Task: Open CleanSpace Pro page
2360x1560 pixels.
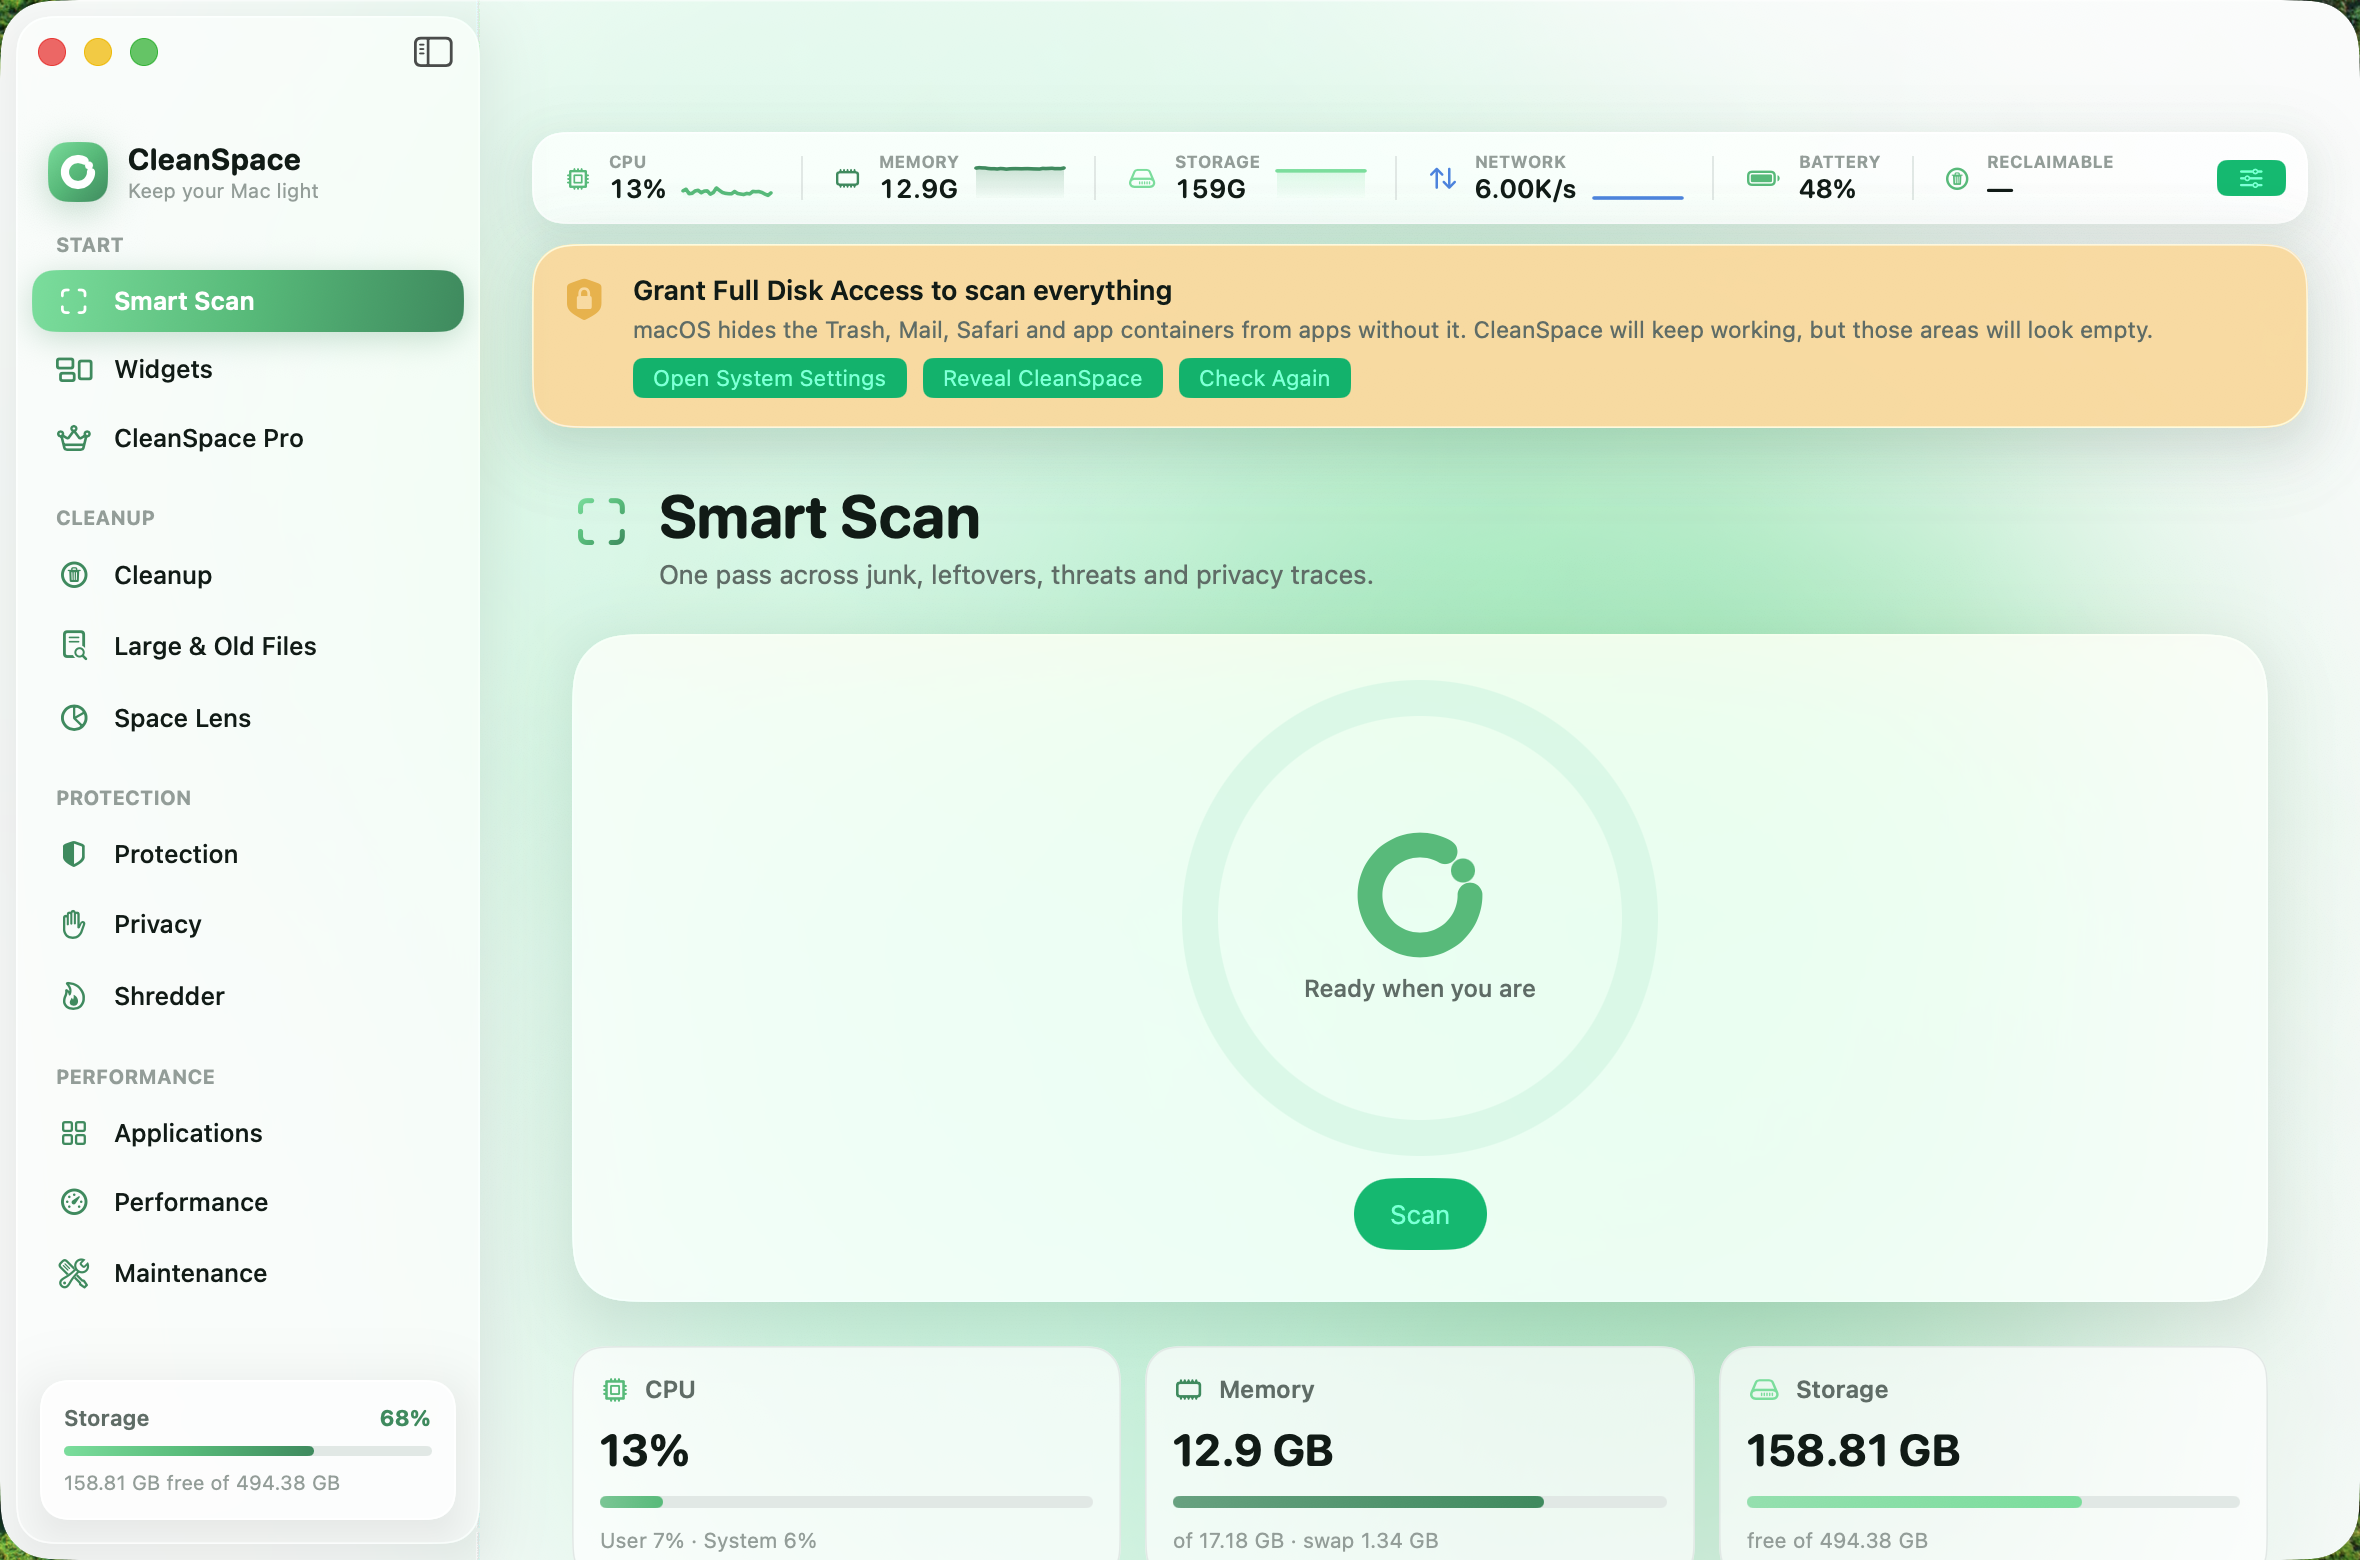Action: (x=248, y=438)
